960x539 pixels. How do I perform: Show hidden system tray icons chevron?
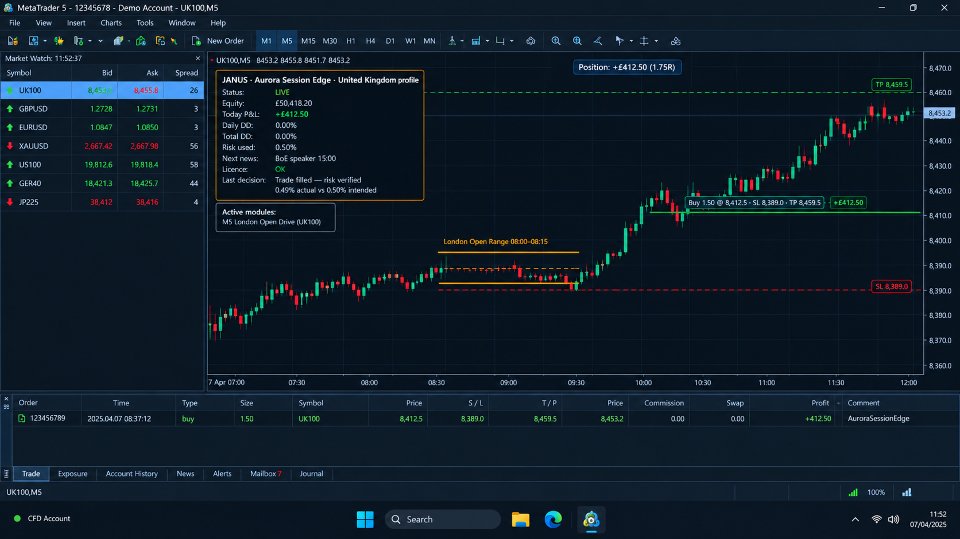pyautogui.click(x=855, y=519)
